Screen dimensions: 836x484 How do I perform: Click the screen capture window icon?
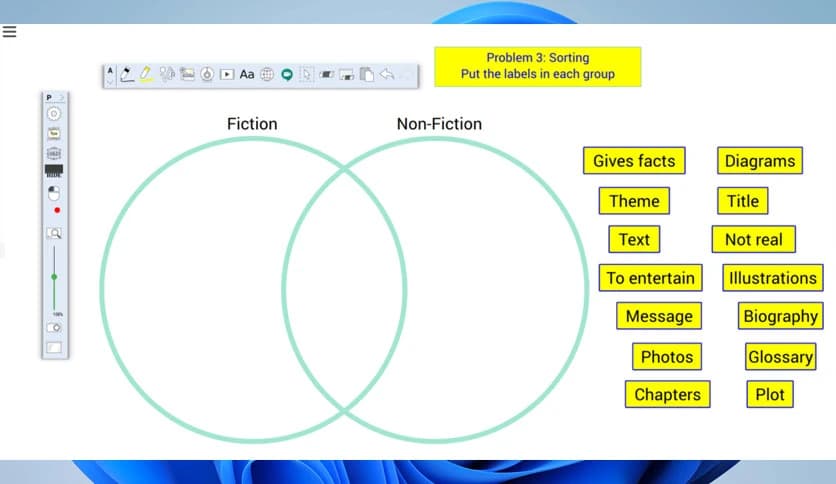(x=347, y=75)
